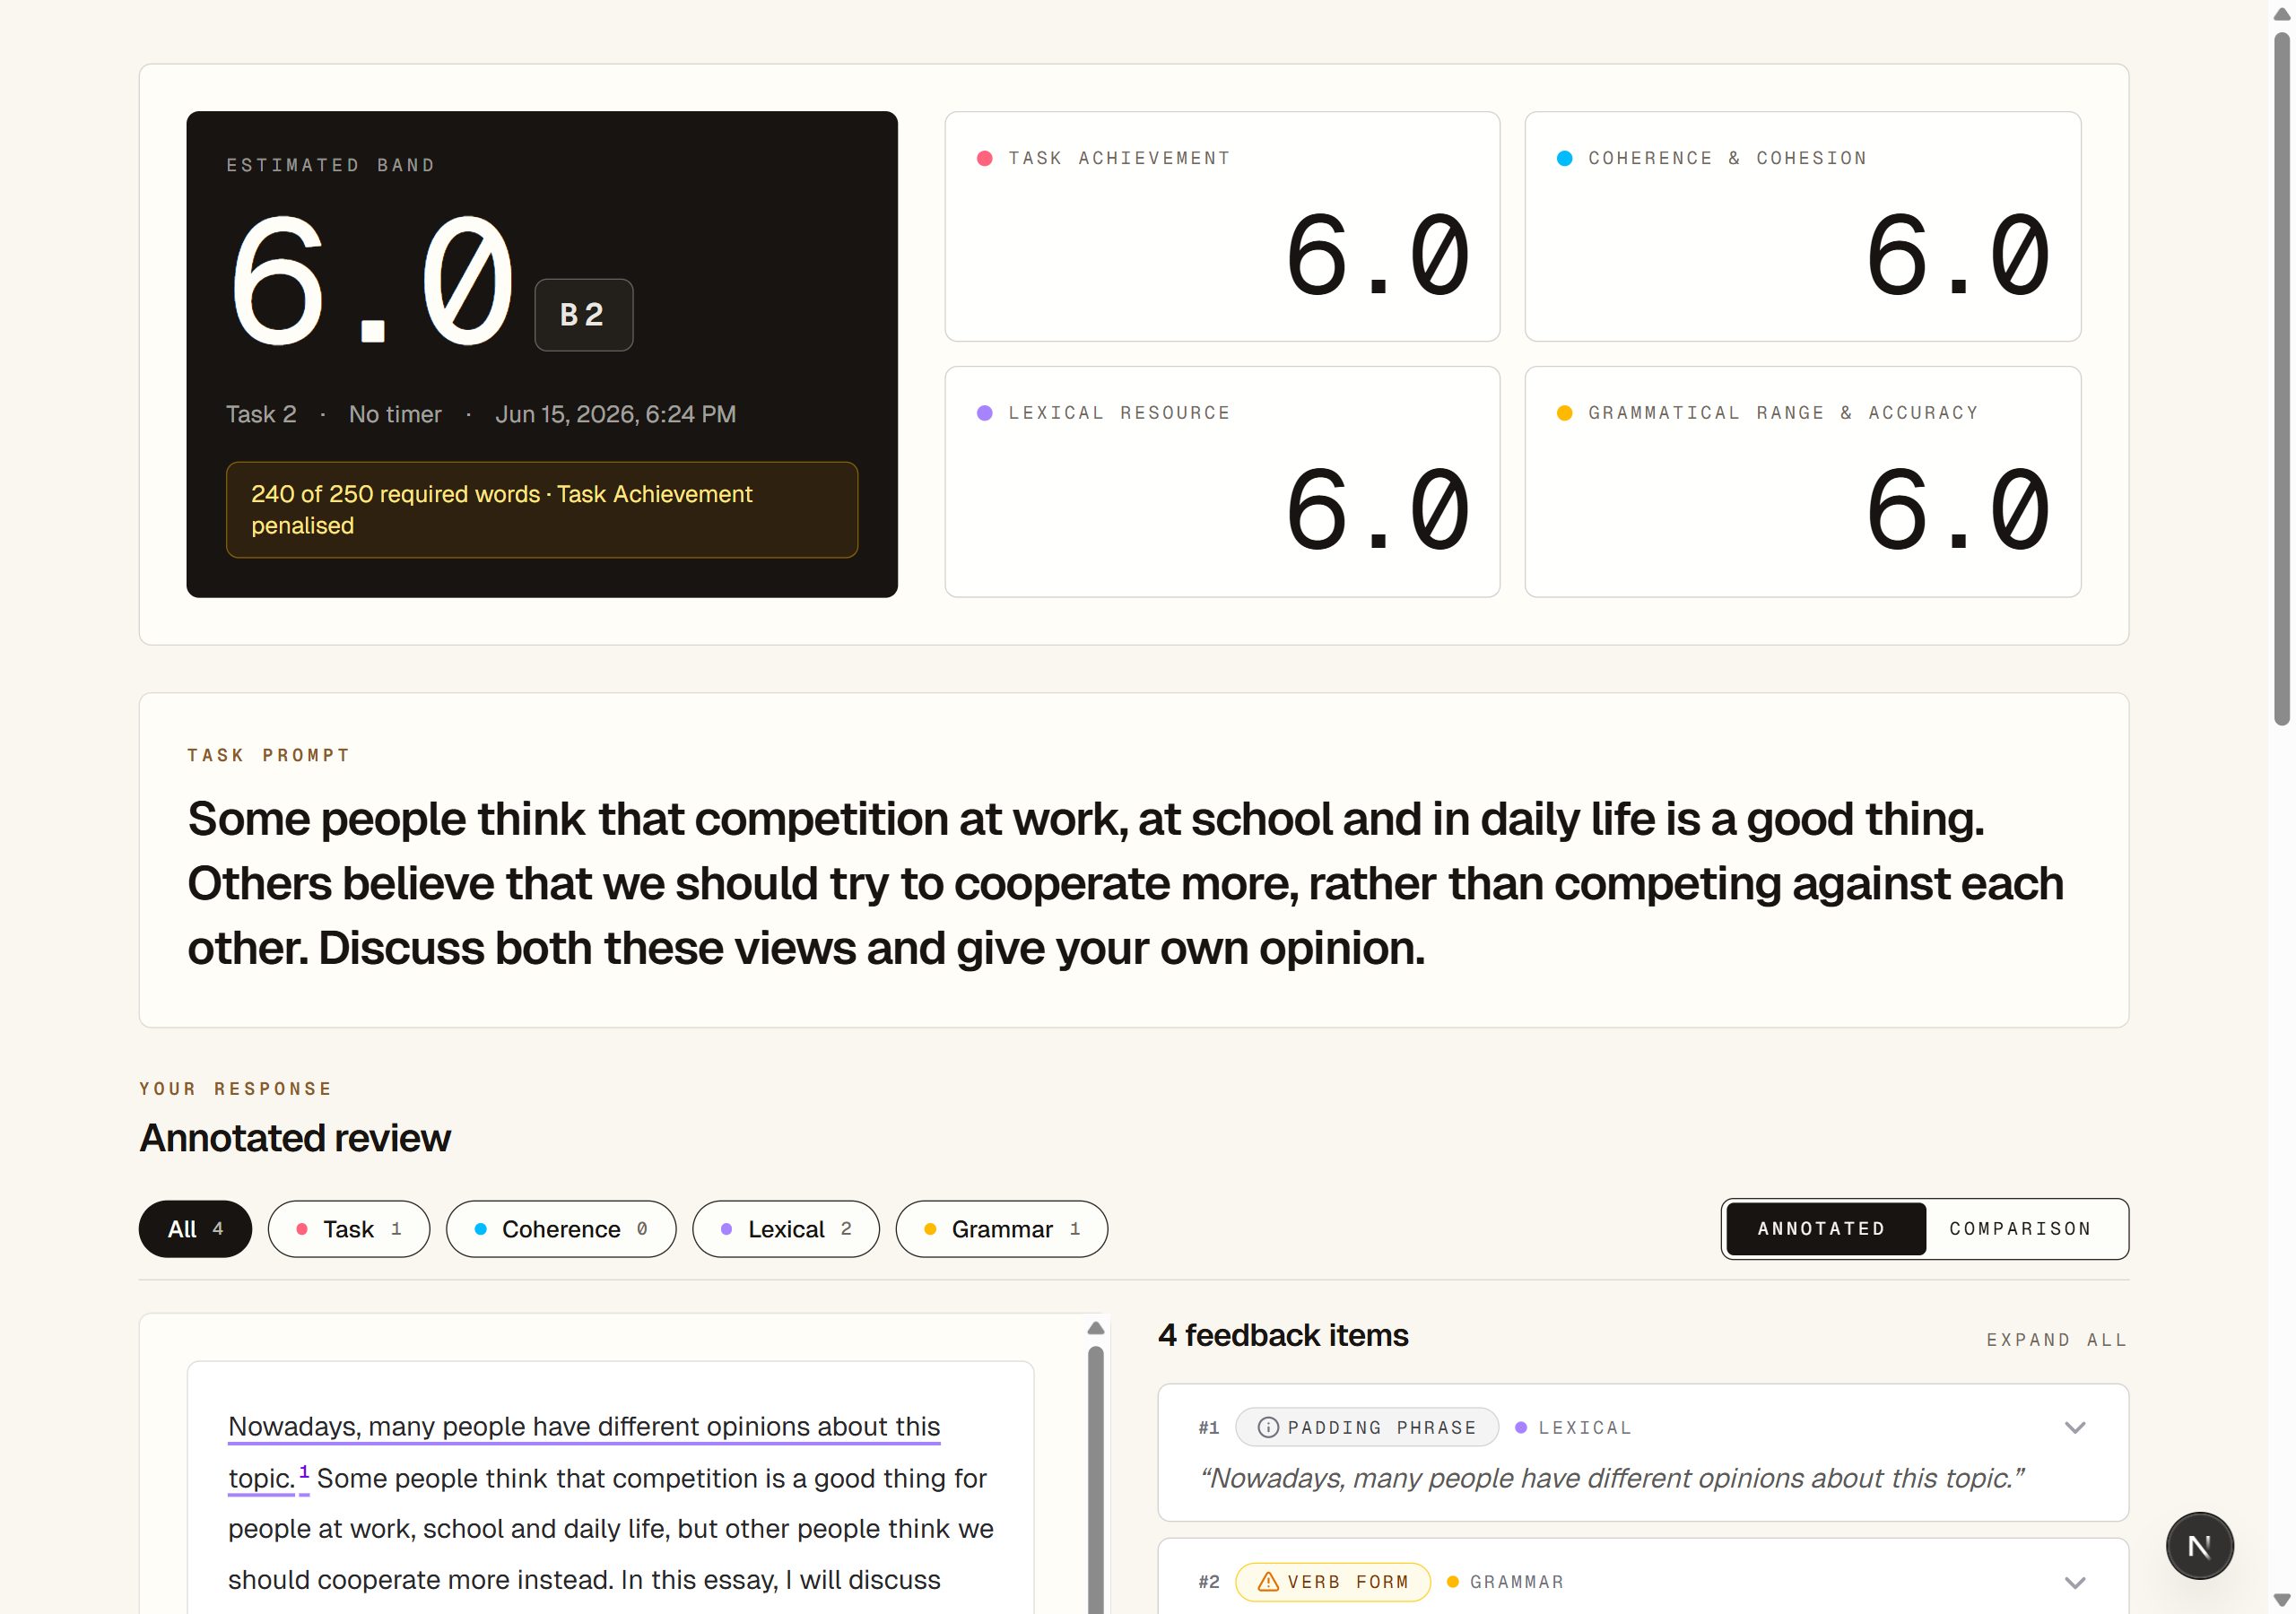Click the 'Task 2' label

261,414
